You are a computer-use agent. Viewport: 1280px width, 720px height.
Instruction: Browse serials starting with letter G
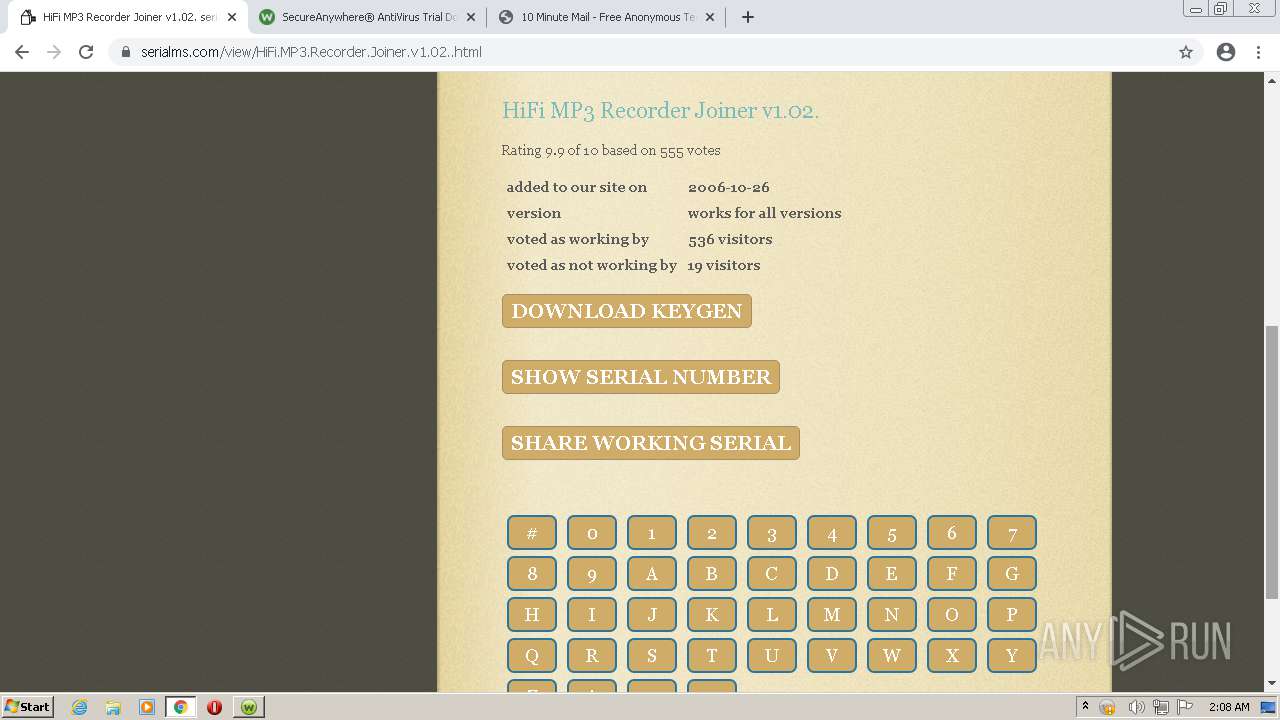click(x=1012, y=574)
